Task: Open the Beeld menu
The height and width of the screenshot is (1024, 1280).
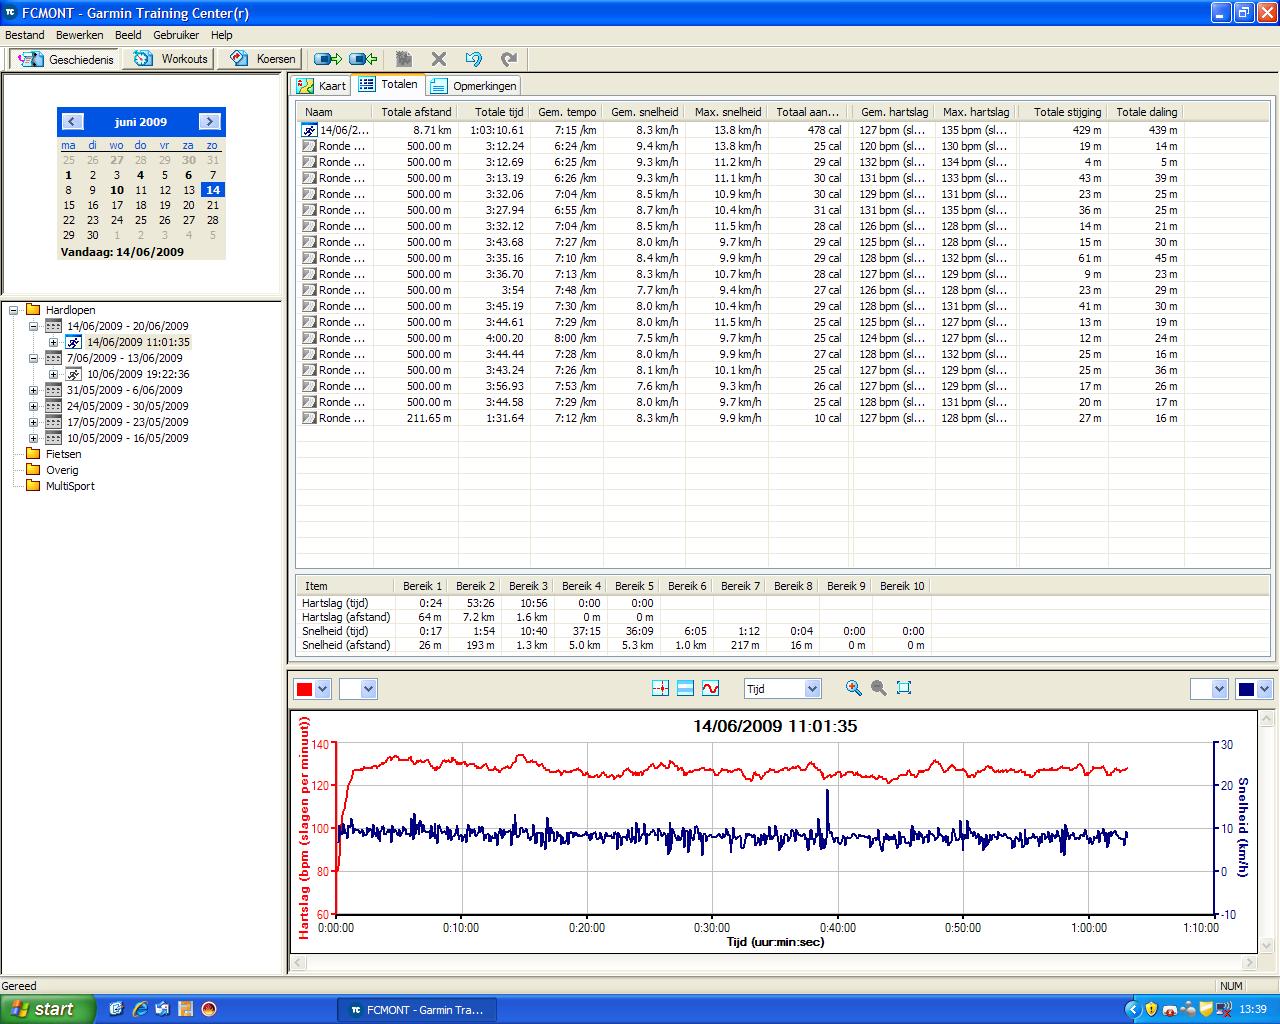Action: 128,35
